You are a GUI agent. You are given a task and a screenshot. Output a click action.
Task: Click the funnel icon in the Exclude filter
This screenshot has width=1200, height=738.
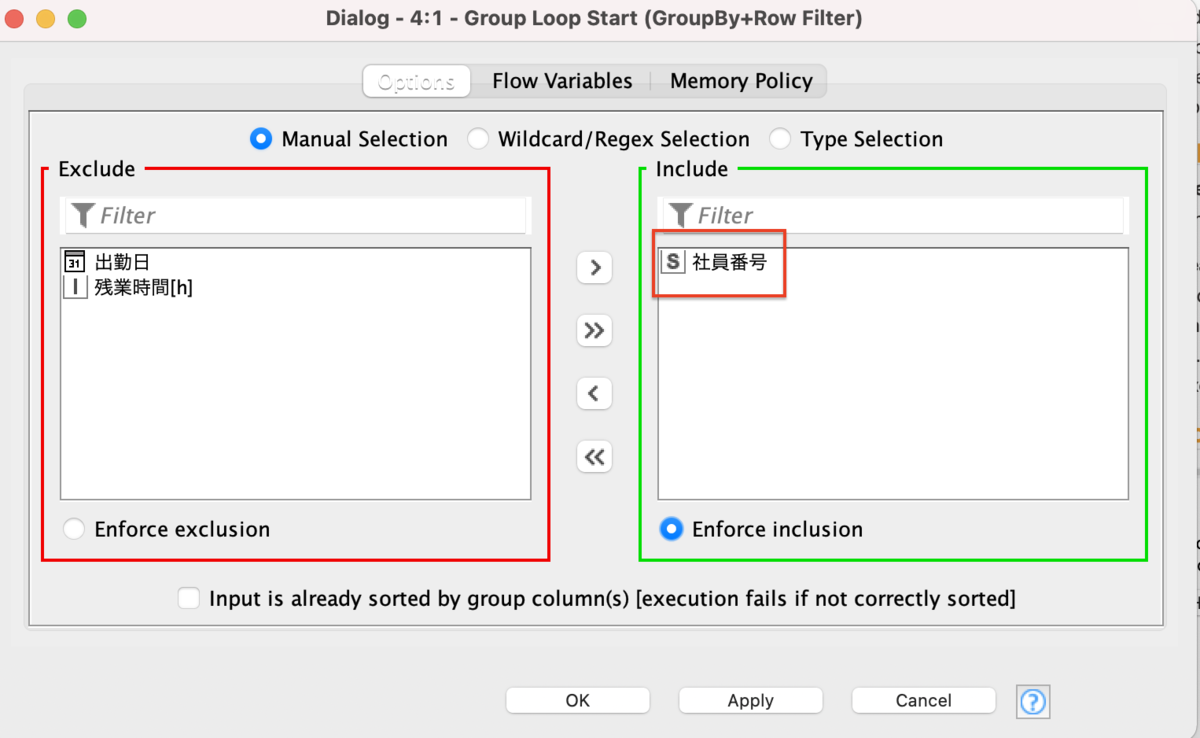click(x=83, y=215)
